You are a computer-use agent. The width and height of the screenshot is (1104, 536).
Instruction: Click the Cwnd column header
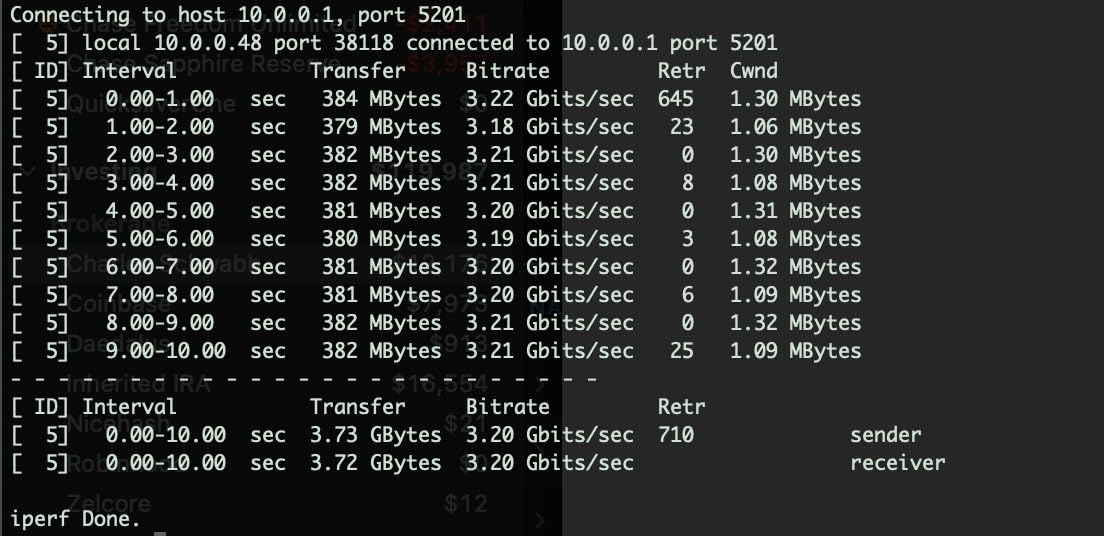[753, 71]
